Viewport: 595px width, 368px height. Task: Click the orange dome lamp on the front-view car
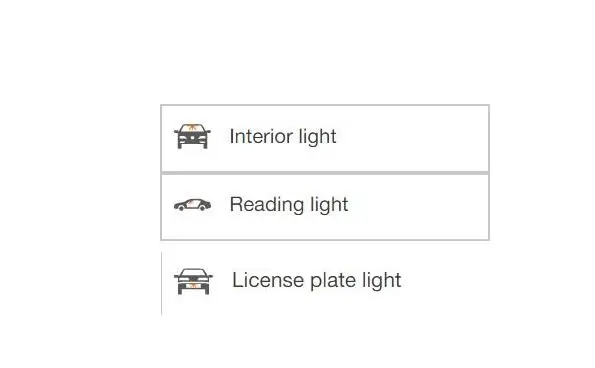tap(192, 127)
